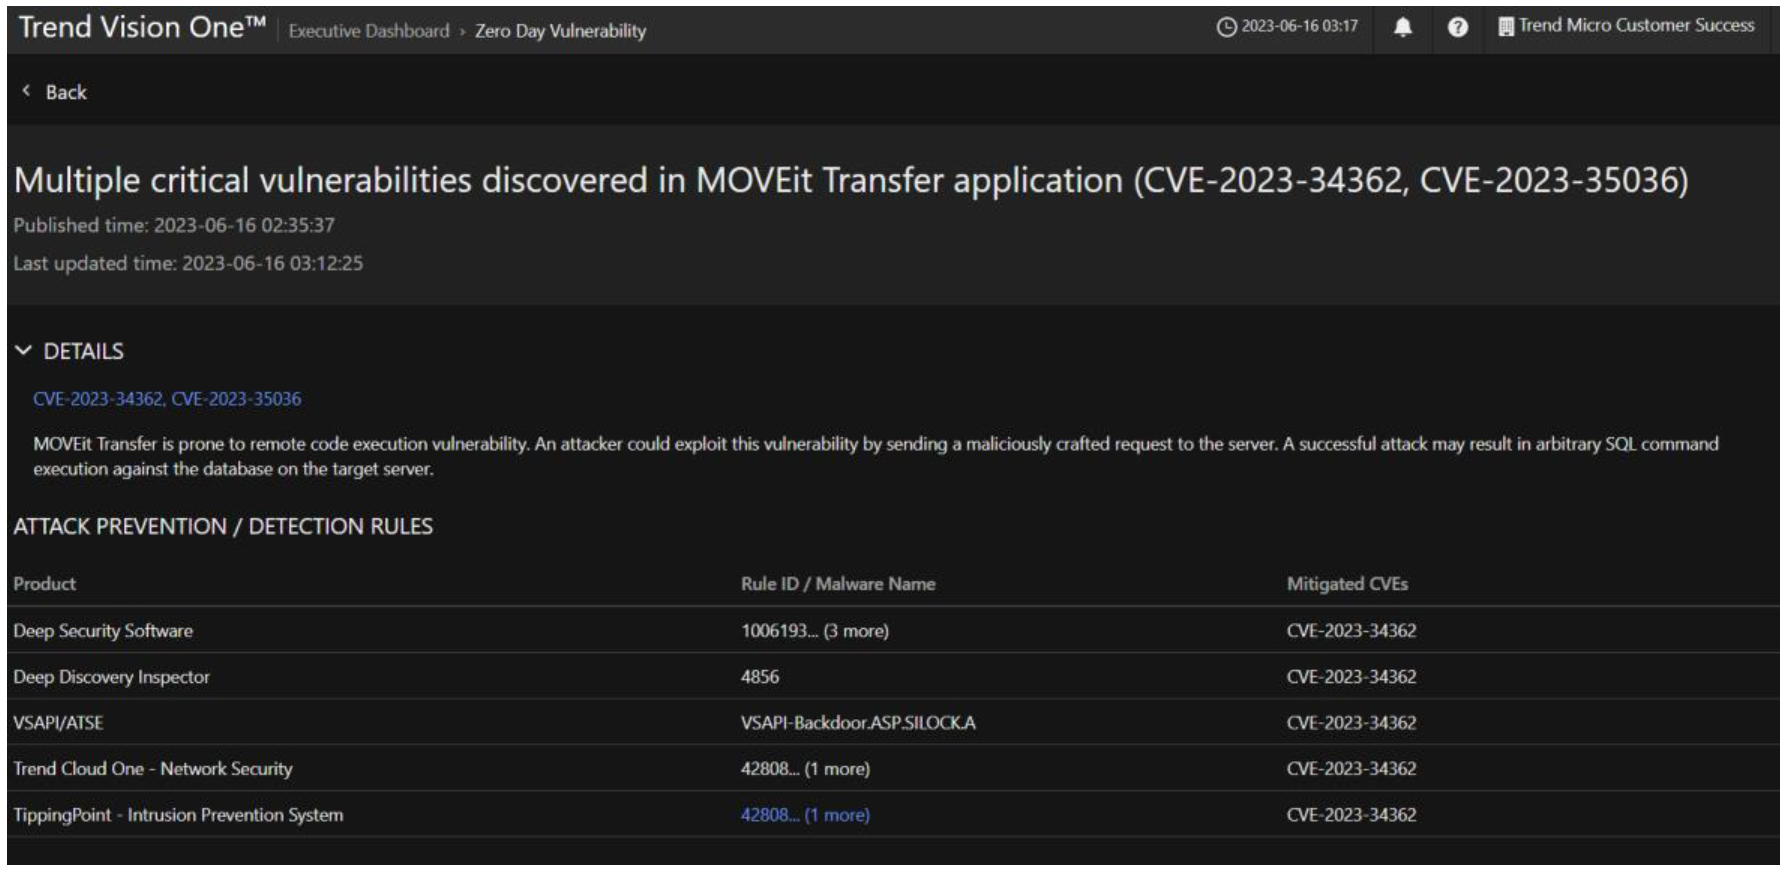
Task: Click the Back arrow chevron
Action: [x=26, y=91]
